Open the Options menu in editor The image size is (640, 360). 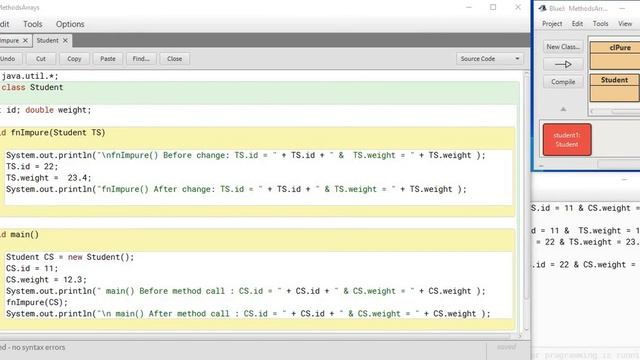70,24
